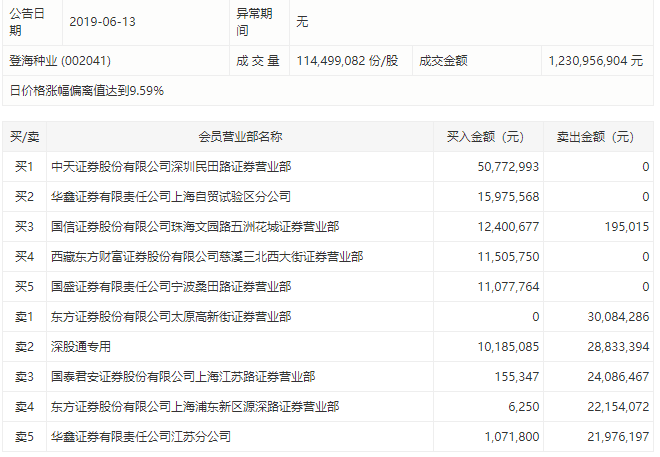Screen dimensions: 660x457
Task: Click the 买4 rank cell
Action: pyautogui.click(x=24, y=257)
